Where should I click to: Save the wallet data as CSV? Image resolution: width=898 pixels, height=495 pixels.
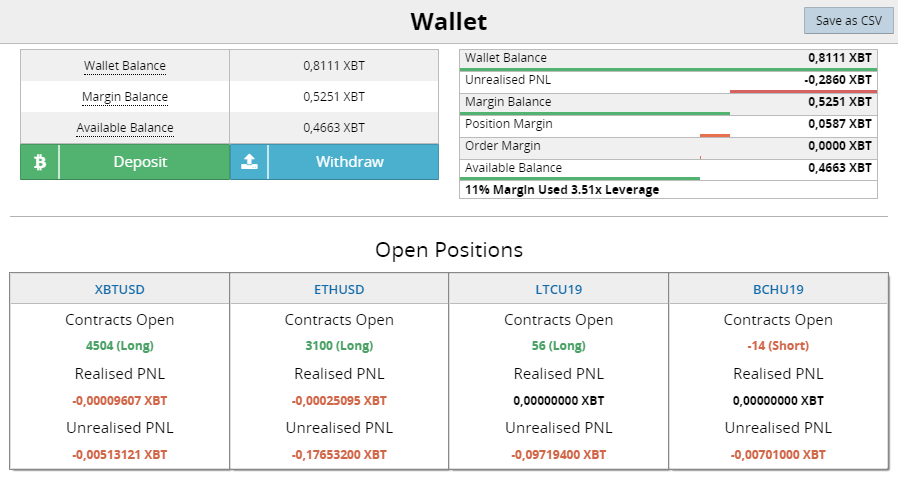849,21
